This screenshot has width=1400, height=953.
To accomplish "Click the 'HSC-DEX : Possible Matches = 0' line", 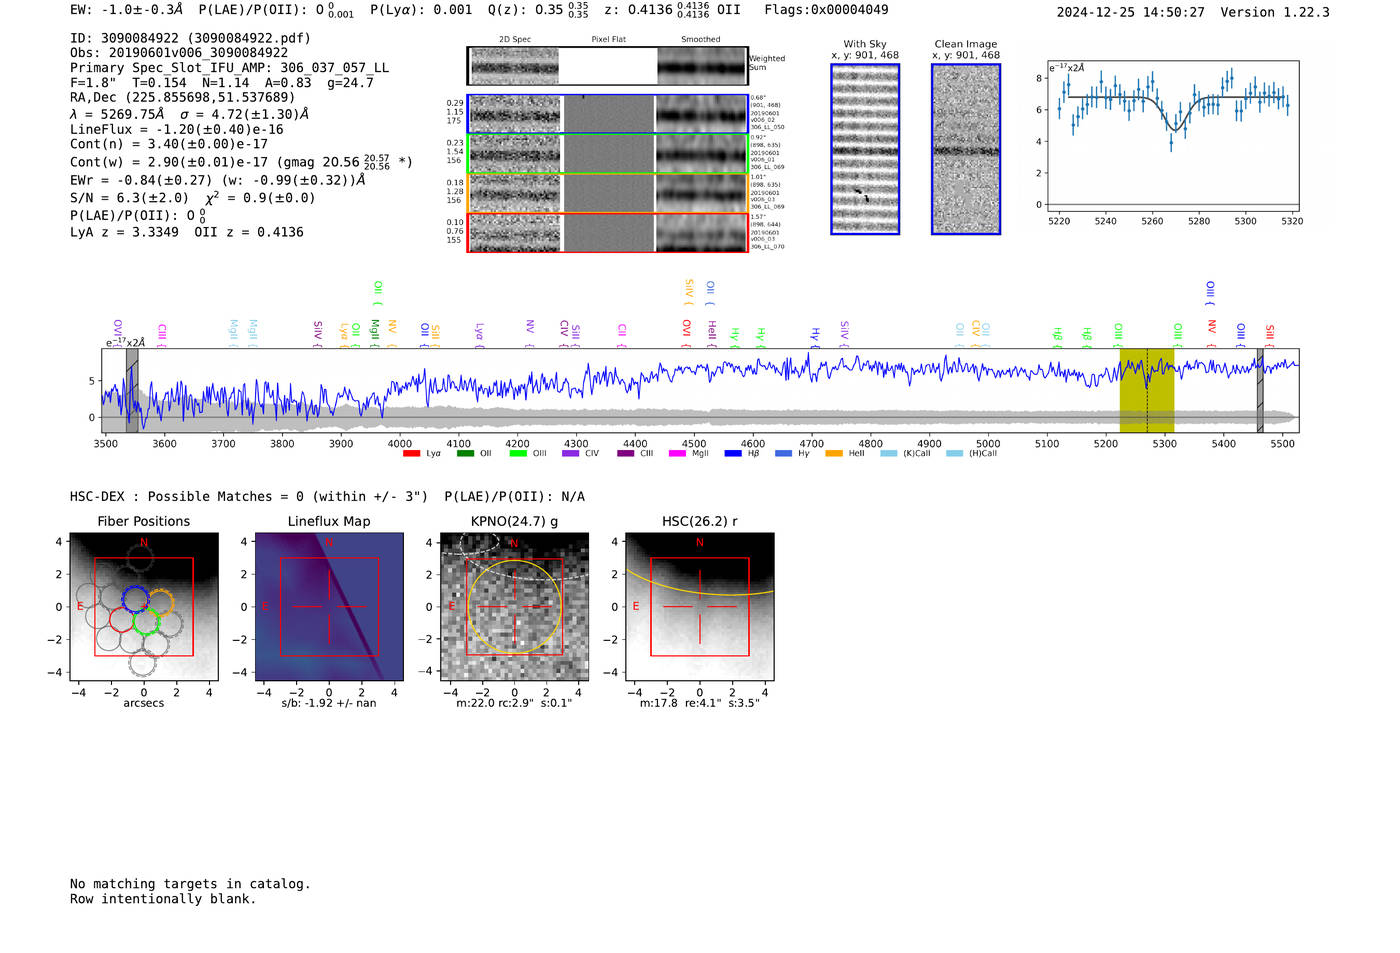I will click(327, 497).
